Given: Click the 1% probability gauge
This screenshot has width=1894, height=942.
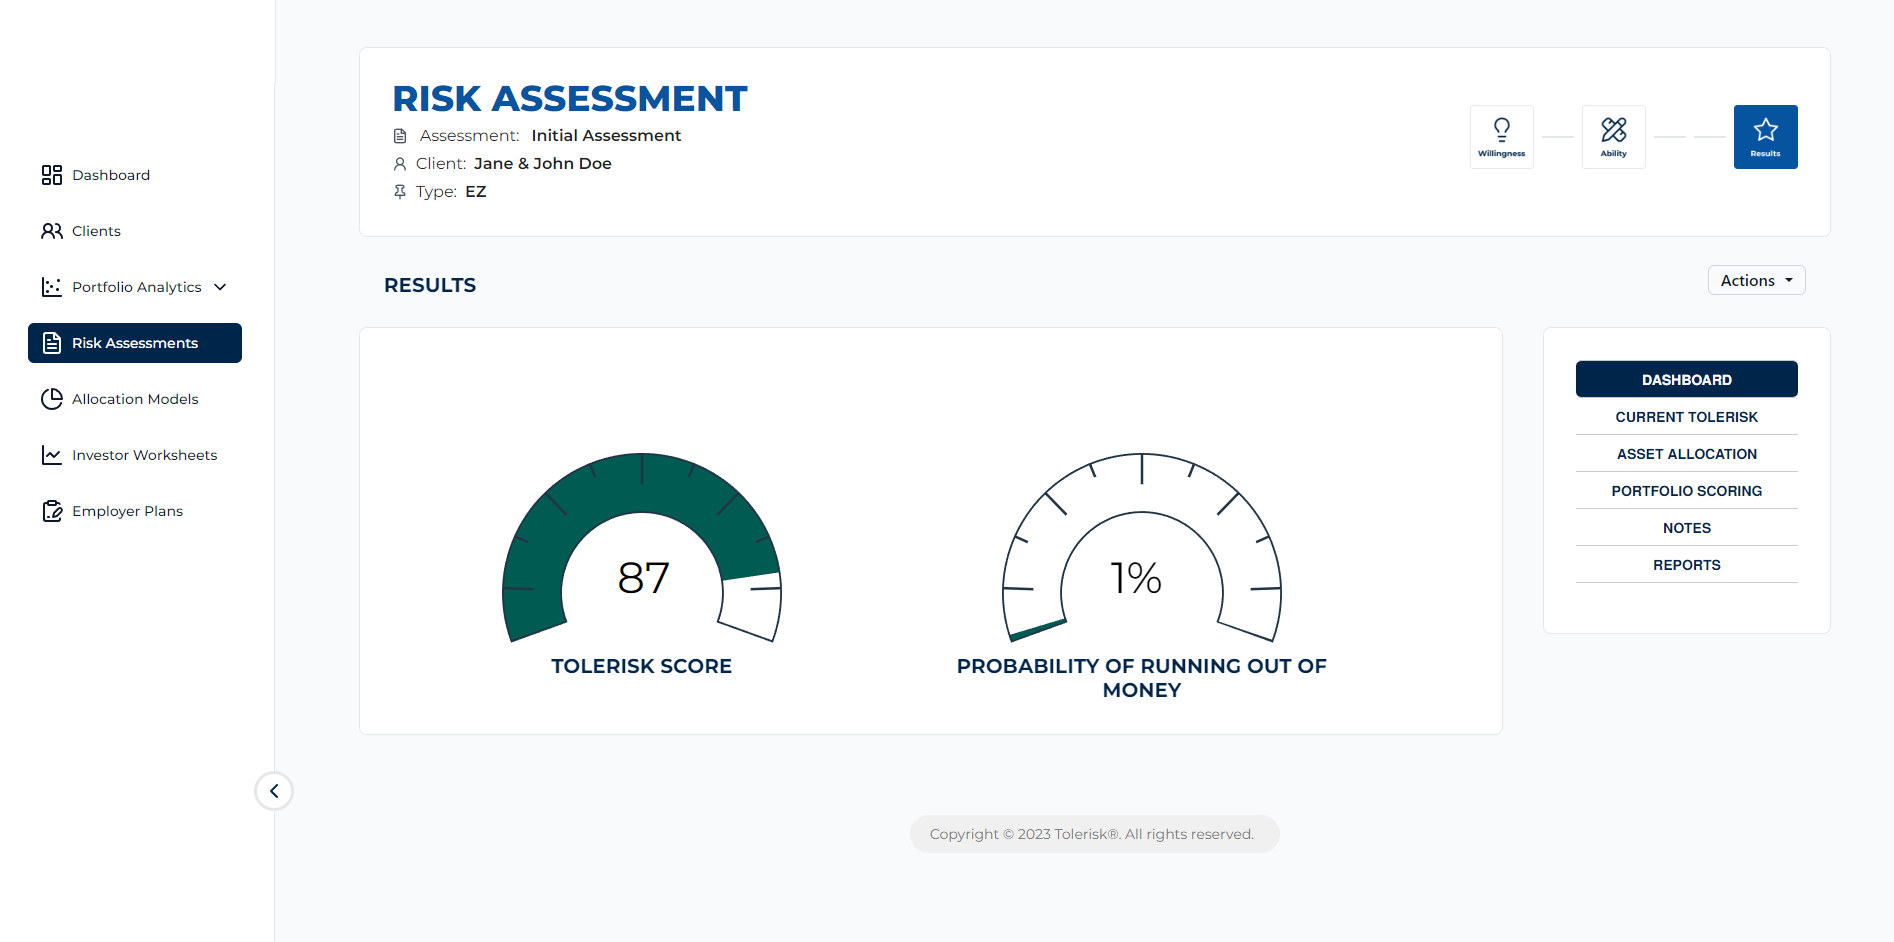Looking at the screenshot, I should (x=1142, y=548).
